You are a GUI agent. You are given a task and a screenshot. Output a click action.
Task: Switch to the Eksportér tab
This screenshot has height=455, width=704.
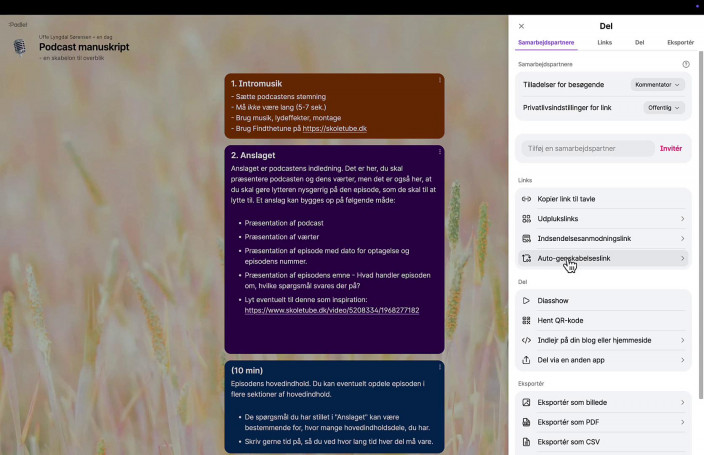[x=680, y=43]
